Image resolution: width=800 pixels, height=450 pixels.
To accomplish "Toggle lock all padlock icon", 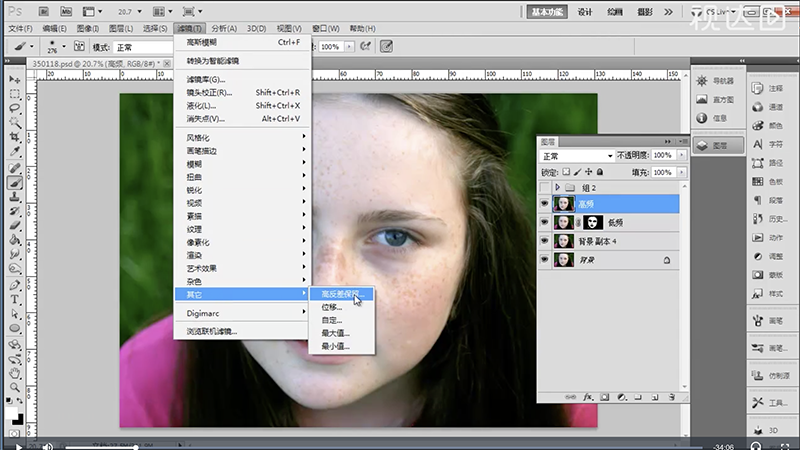I will click(x=600, y=172).
